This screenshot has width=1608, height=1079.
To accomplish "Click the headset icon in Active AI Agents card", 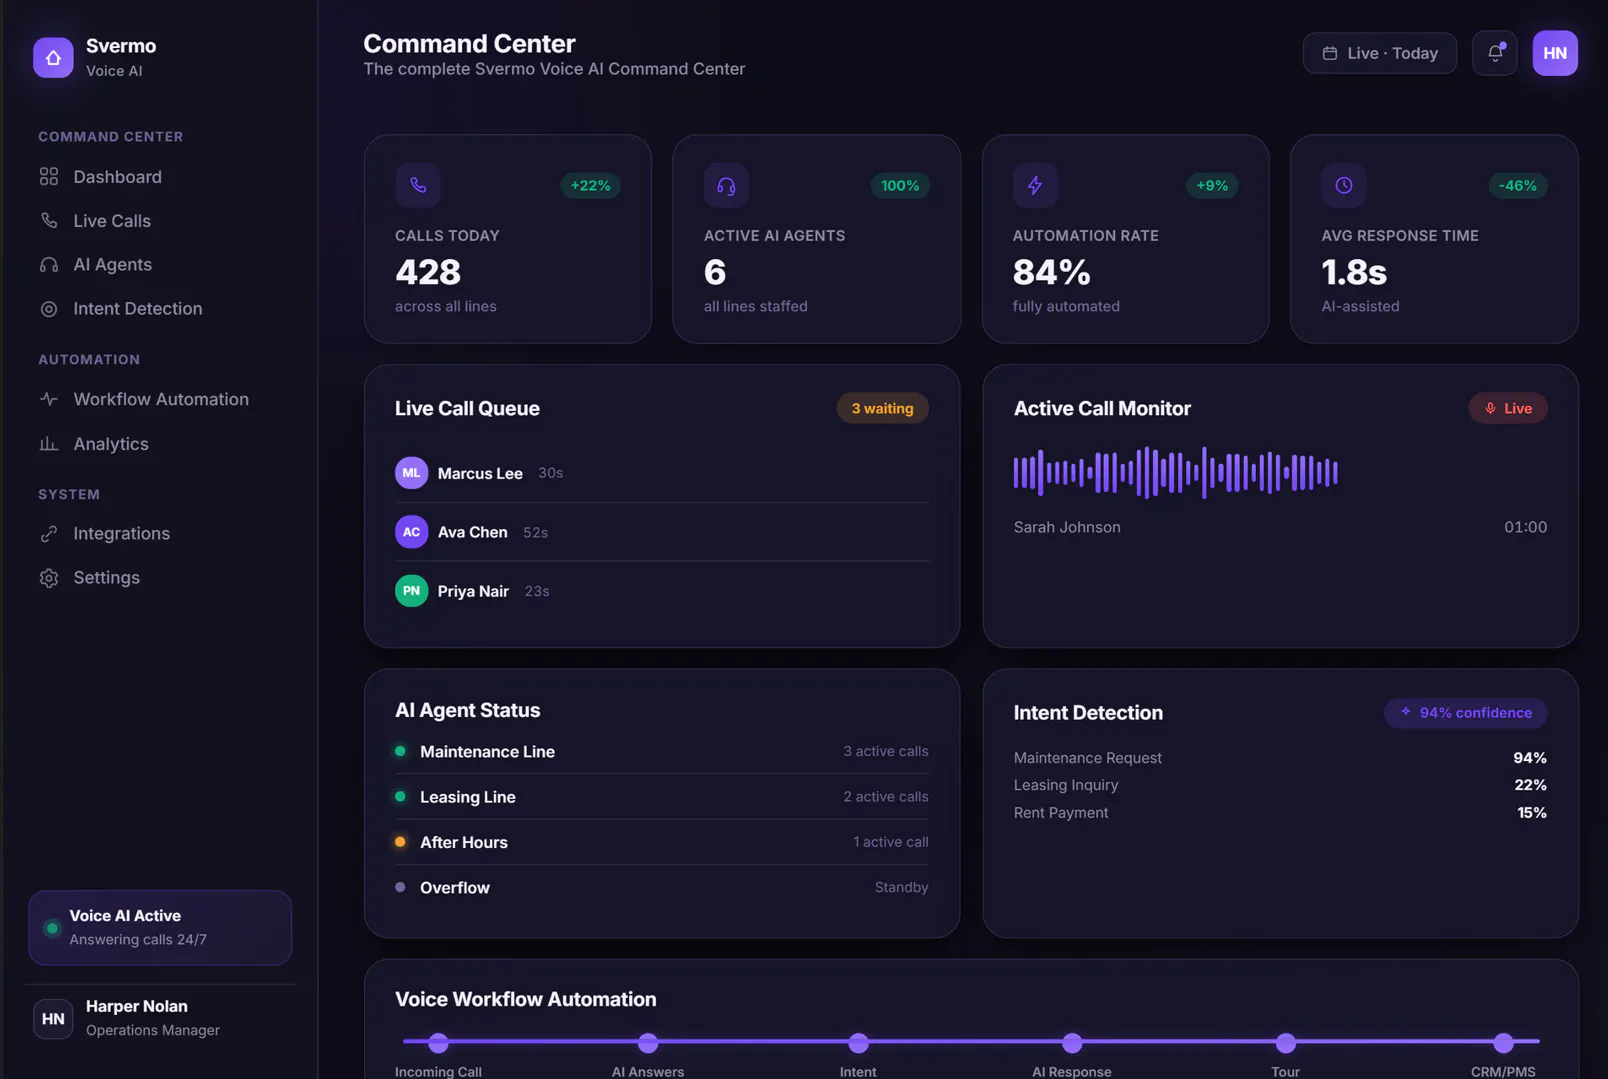I will pyautogui.click(x=726, y=185).
